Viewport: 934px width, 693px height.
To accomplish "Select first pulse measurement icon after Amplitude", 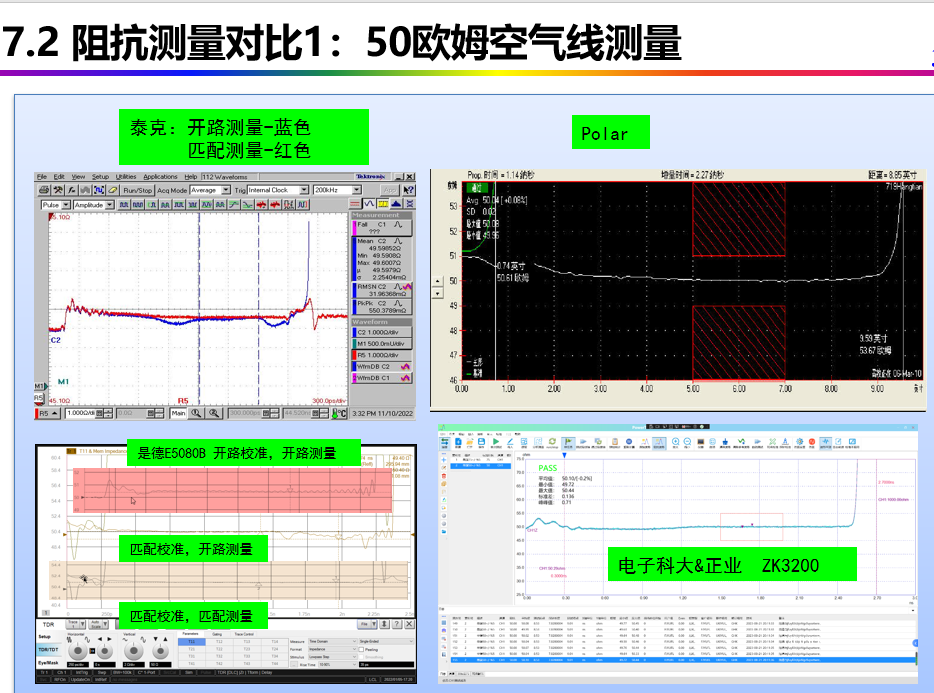I will coord(123,204).
